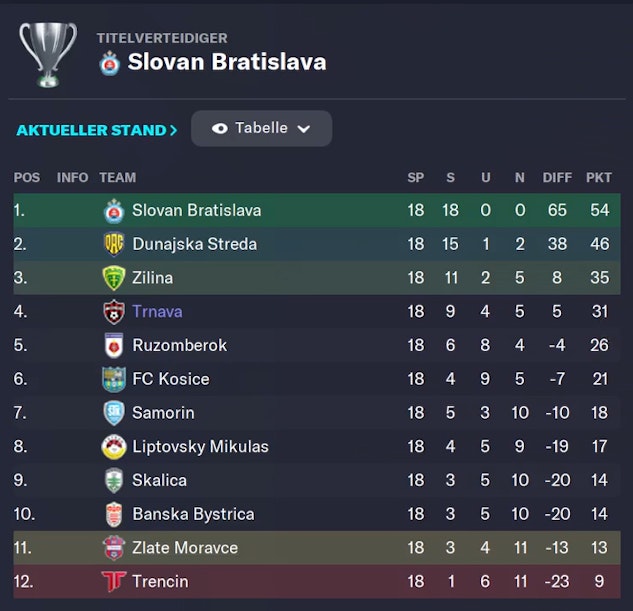This screenshot has height=611, width=633.
Task: Sort the table by DIFF column
Action: [x=557, y=178]
